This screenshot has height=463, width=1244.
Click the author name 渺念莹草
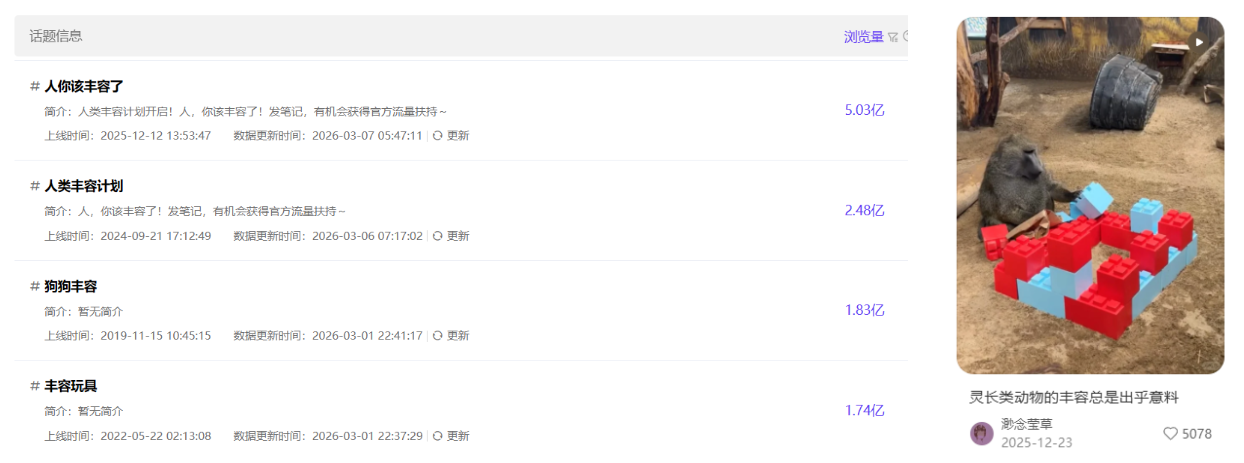point(1027,424)
